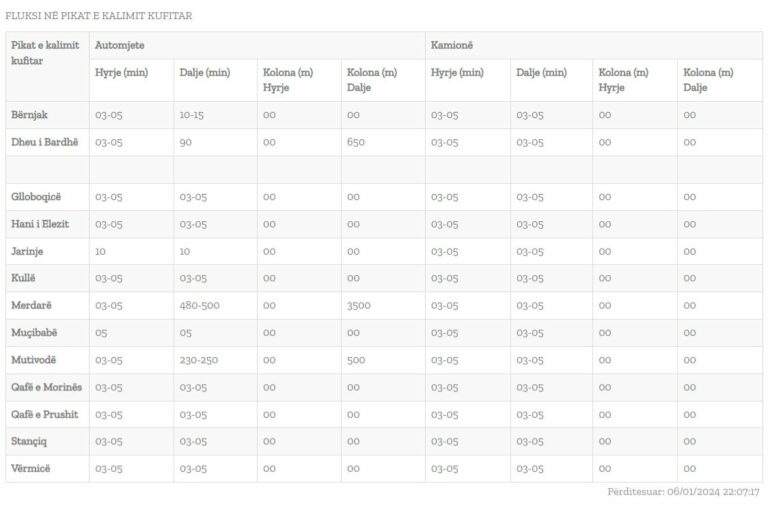The image size is (768, 508).
Task: Select the 10-15 exit time for Bërnjak
Action: (x=192, y=115)
